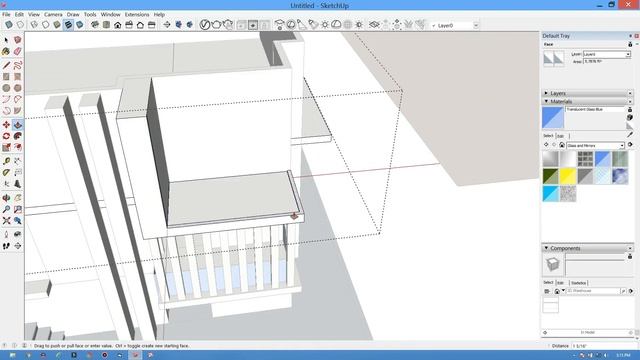This screenshot has height=360, width=640.
Task: Switch to Components Statistics tab
Action: coord(578,283)
